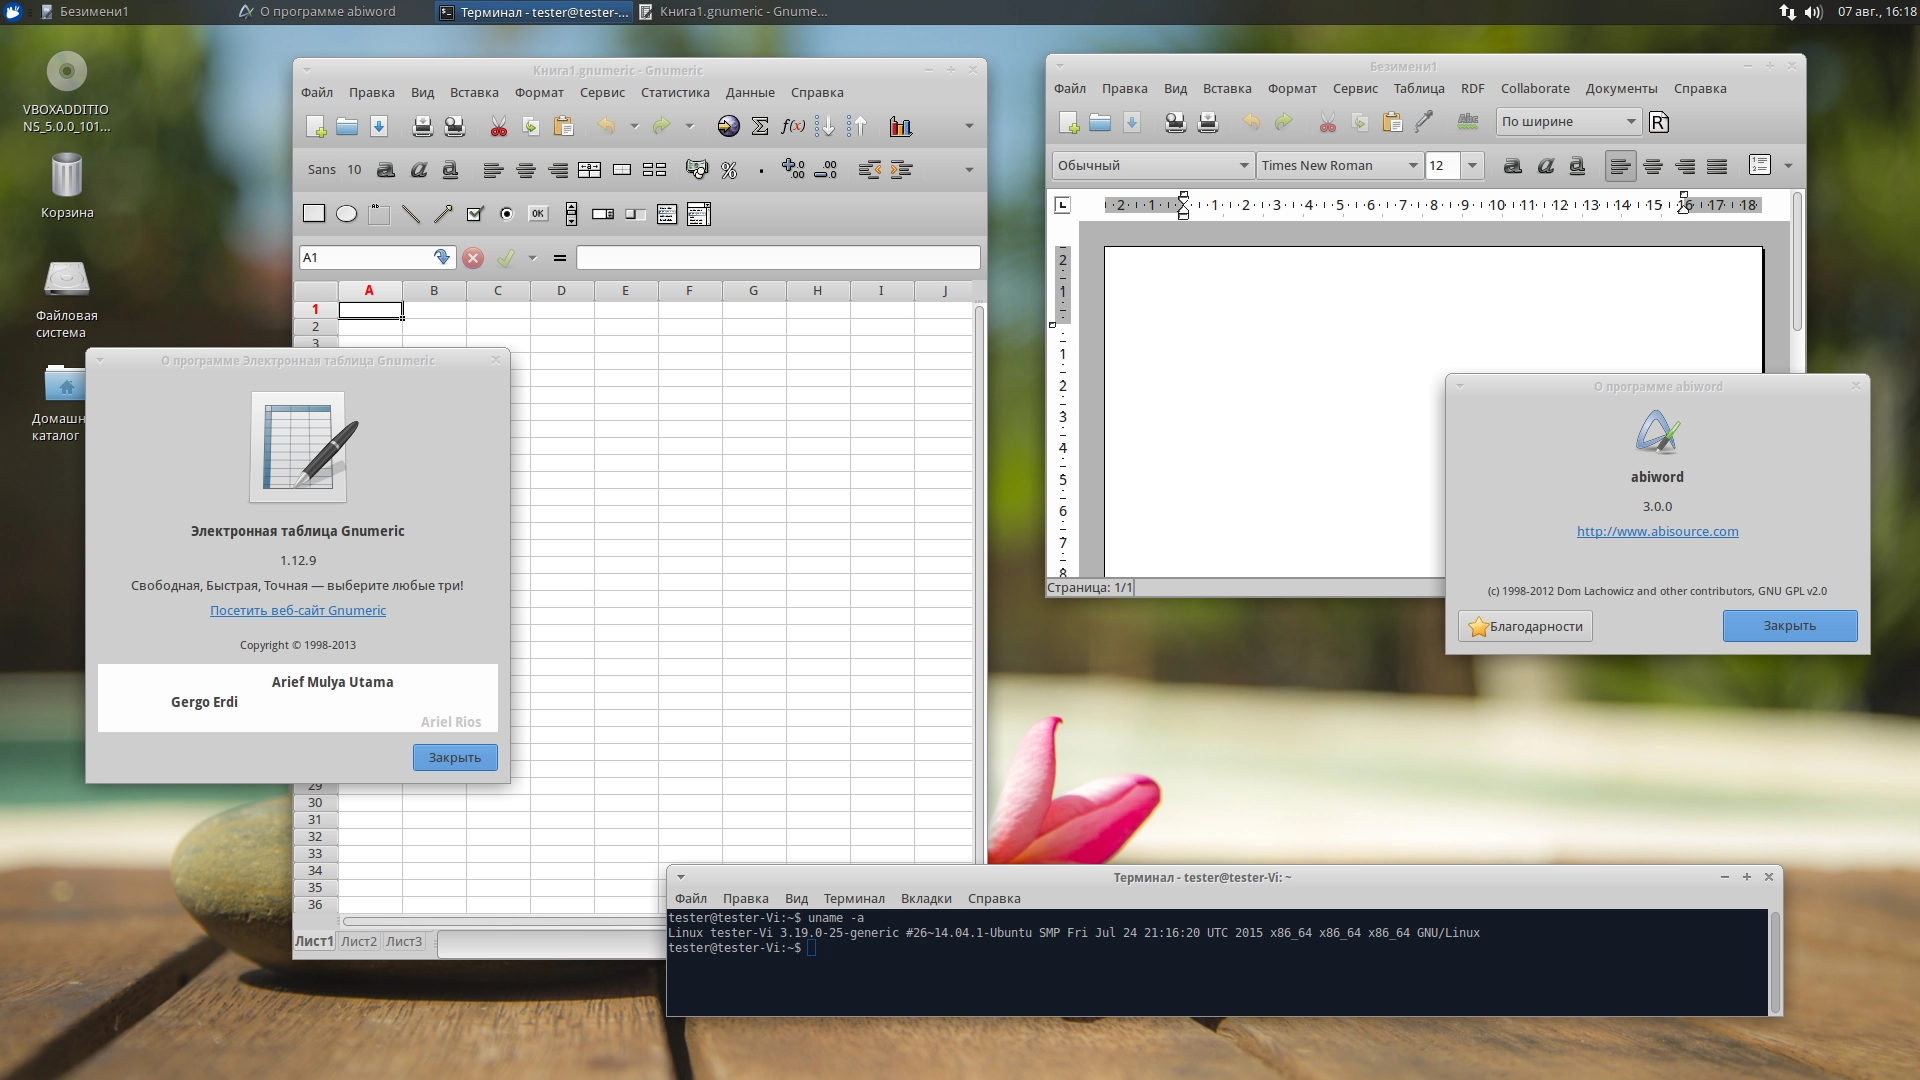This screenshot has width=1920, height=1080.
Task: Toggle spell check Abc icon in AbiWord
Action: click(x=1468, y=122)
